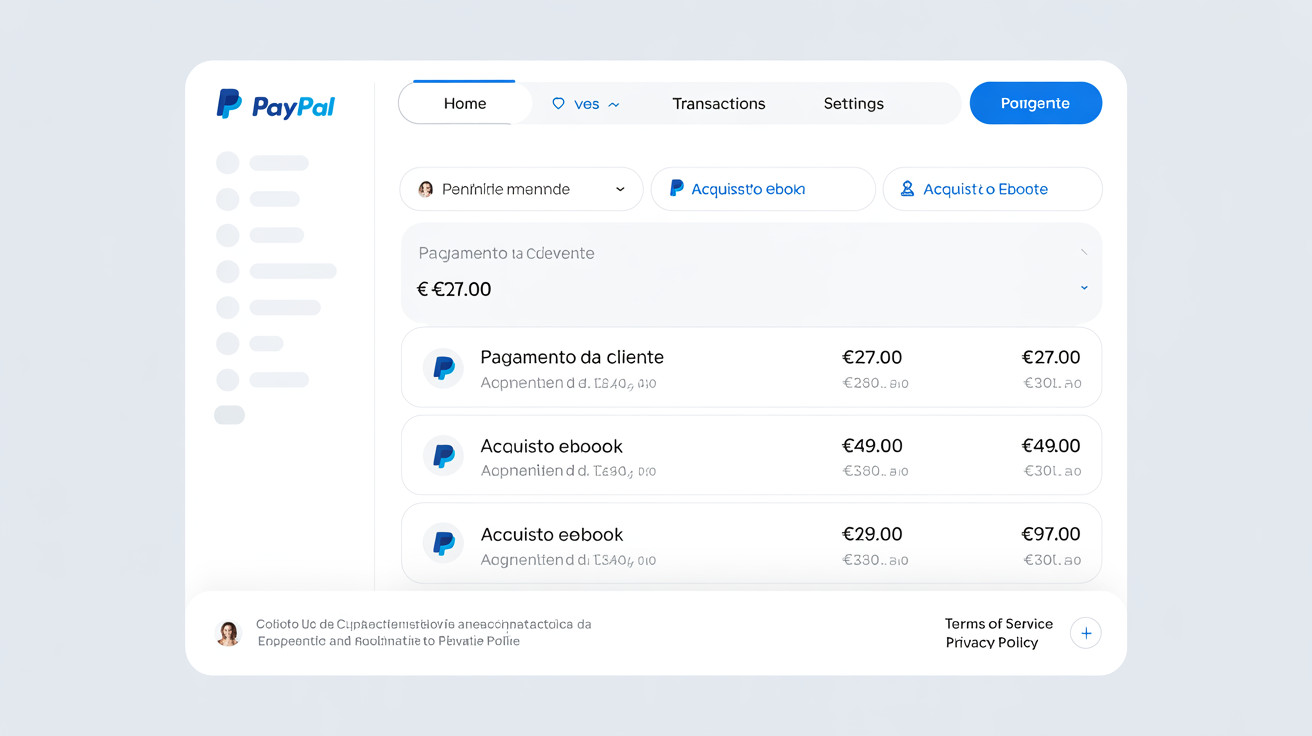Screen dimensions: 1312x736
Task: Expand the heart tab dropdown arrow
Action: [x=613, y=104]
